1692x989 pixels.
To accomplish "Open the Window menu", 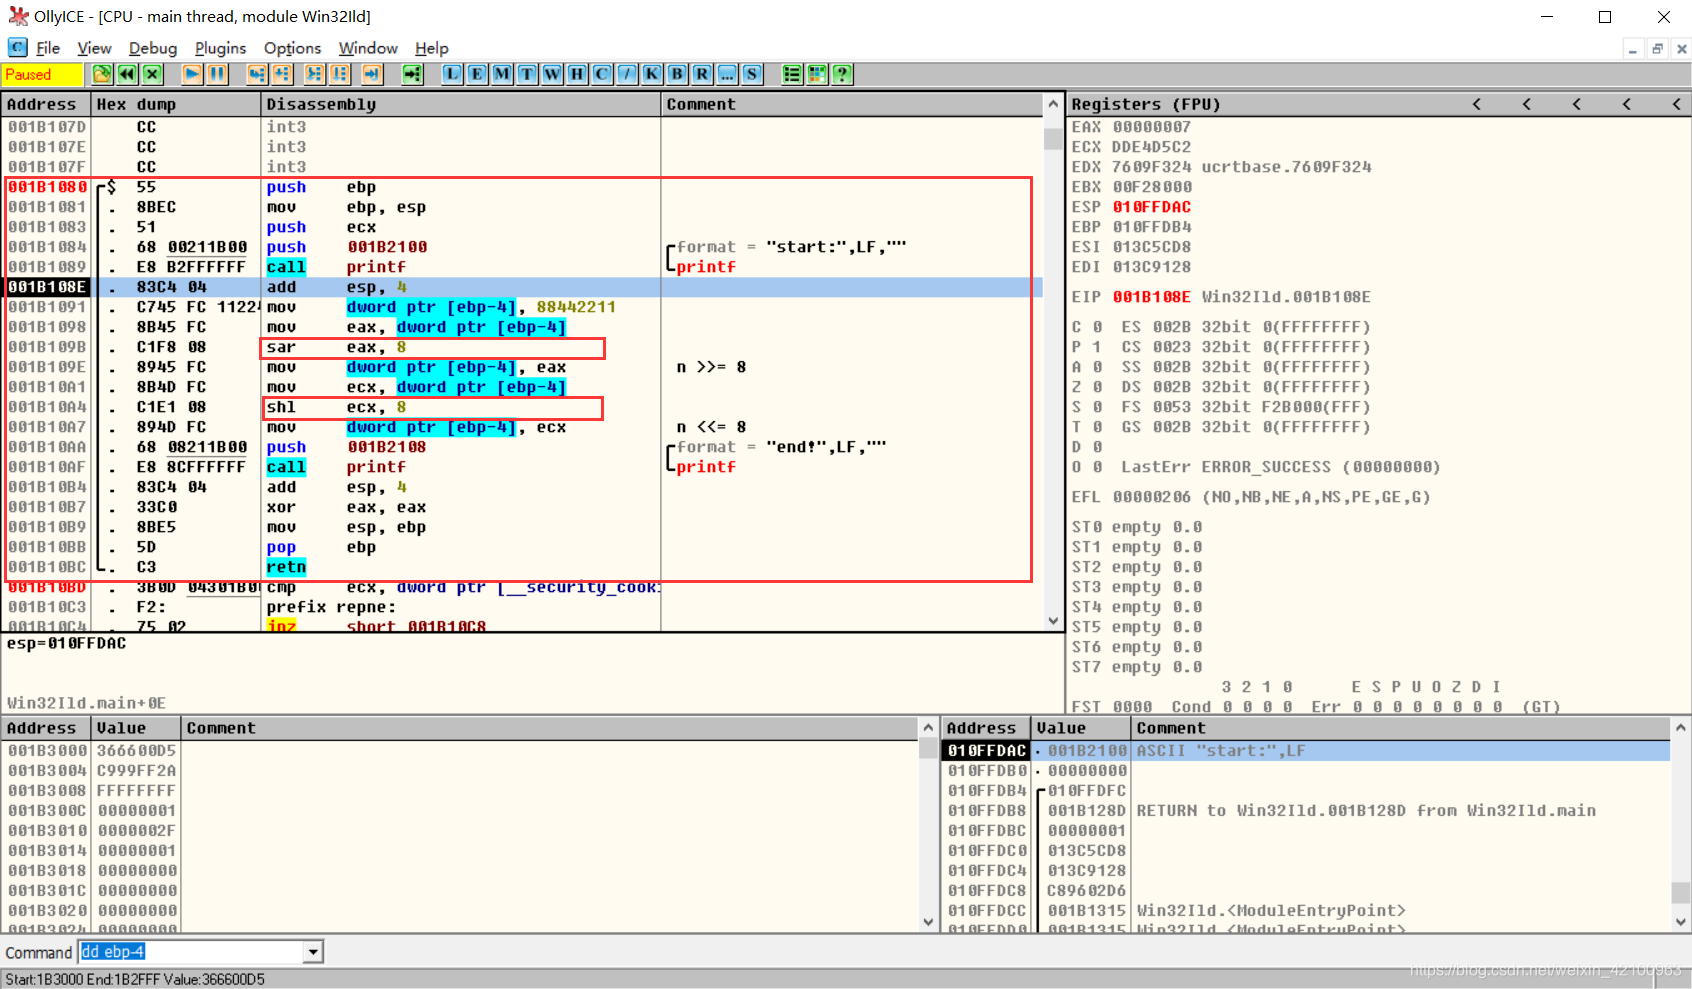I will [x=368, y=48].
